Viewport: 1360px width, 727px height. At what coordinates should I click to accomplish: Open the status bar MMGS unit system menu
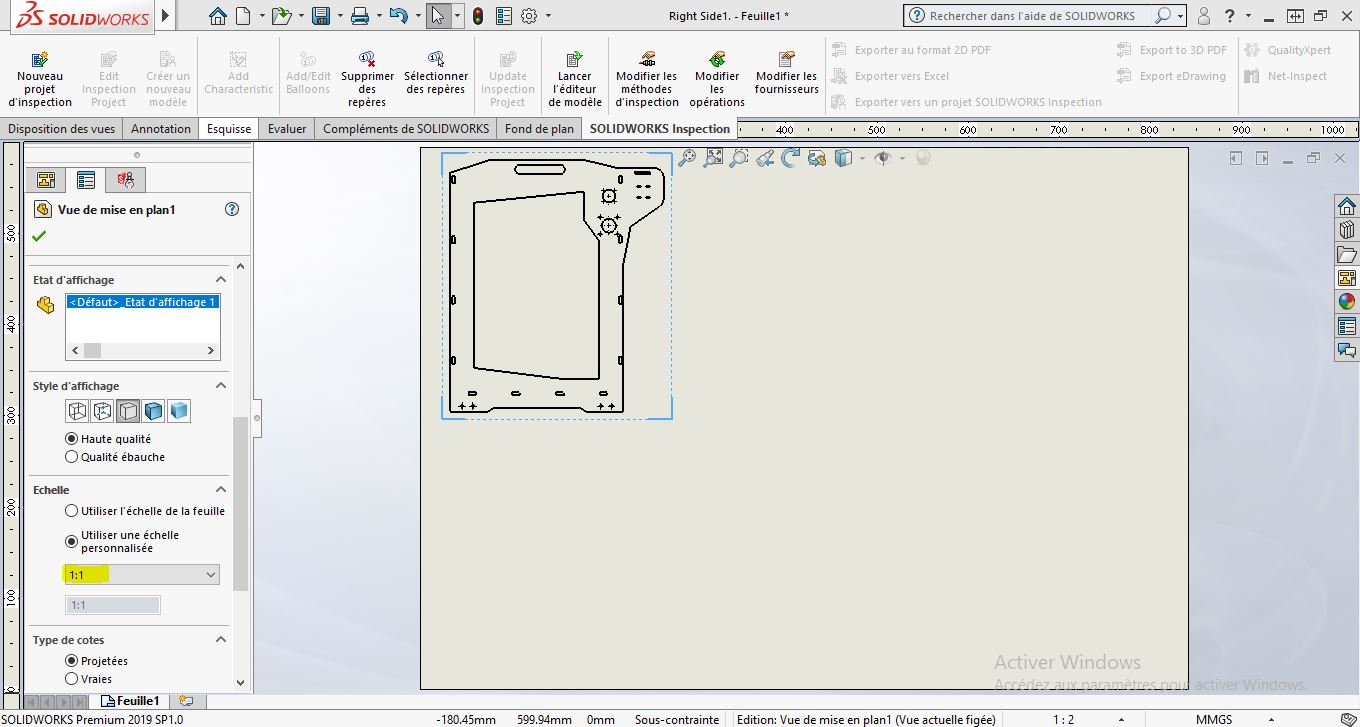tap(1214, 719)
